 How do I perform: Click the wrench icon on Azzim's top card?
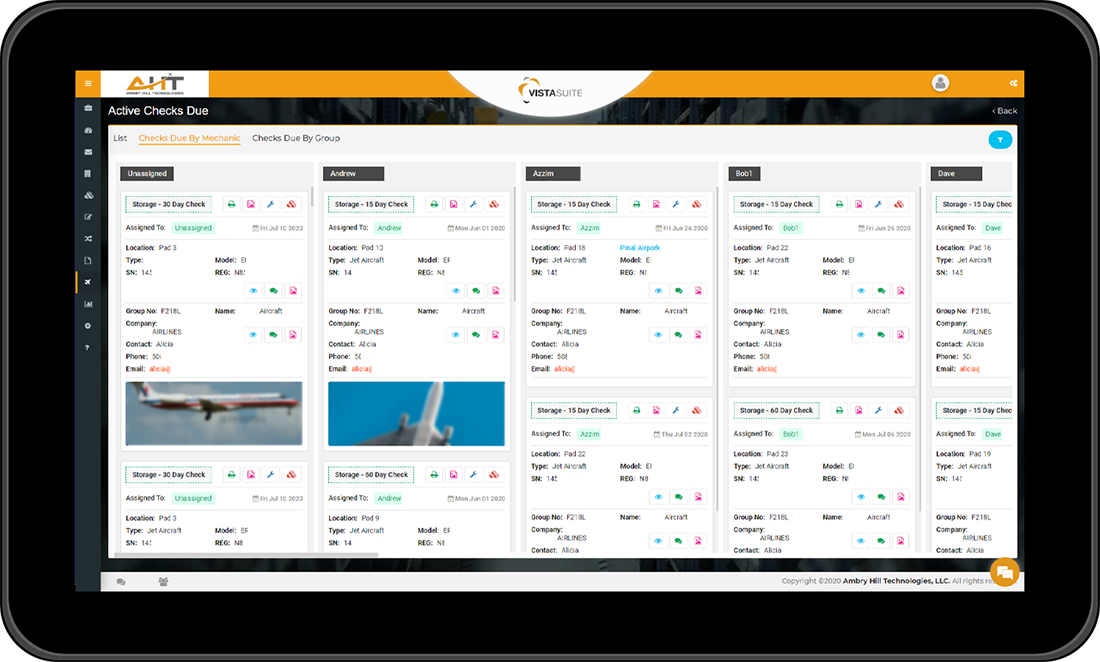click(x=676, y=204)
